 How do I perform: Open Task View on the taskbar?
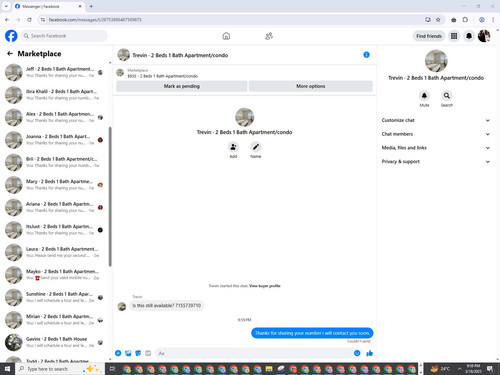[113, 369]
